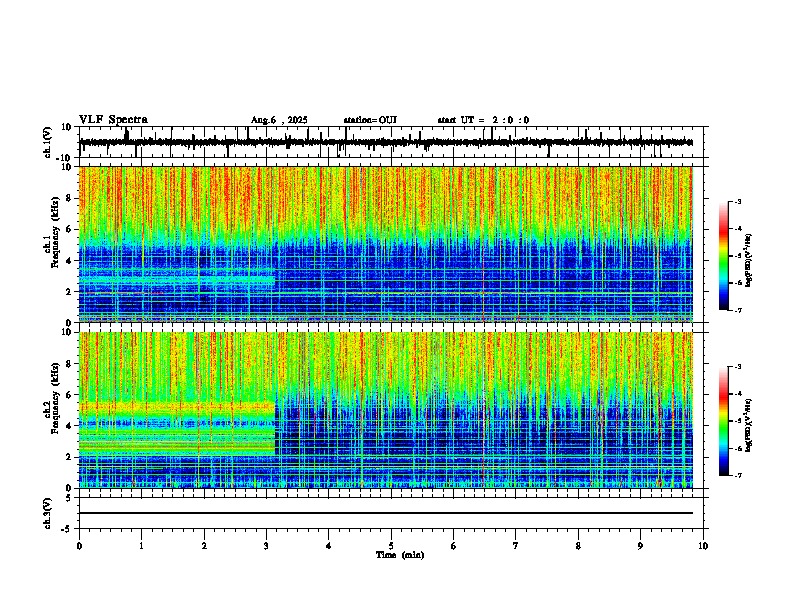This screenshot has height=612, width=792.
Task: Click the time axis tick label "3"
Action: (x=266, y=546)
